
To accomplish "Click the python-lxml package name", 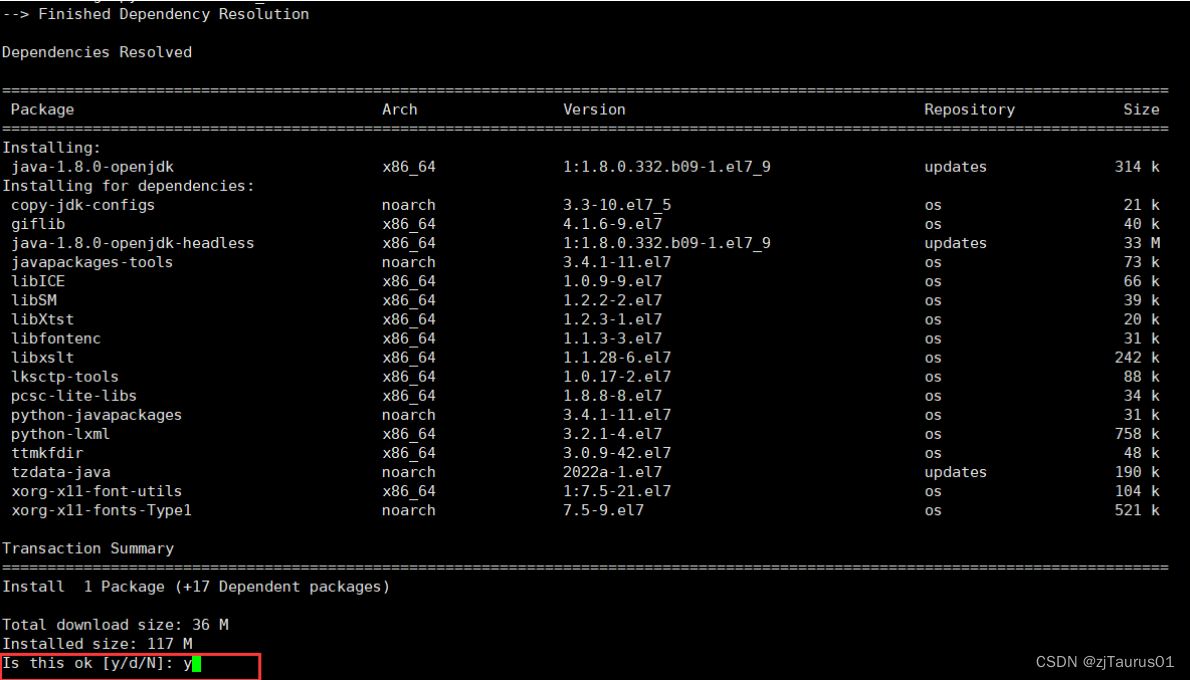I will point(61,434).
